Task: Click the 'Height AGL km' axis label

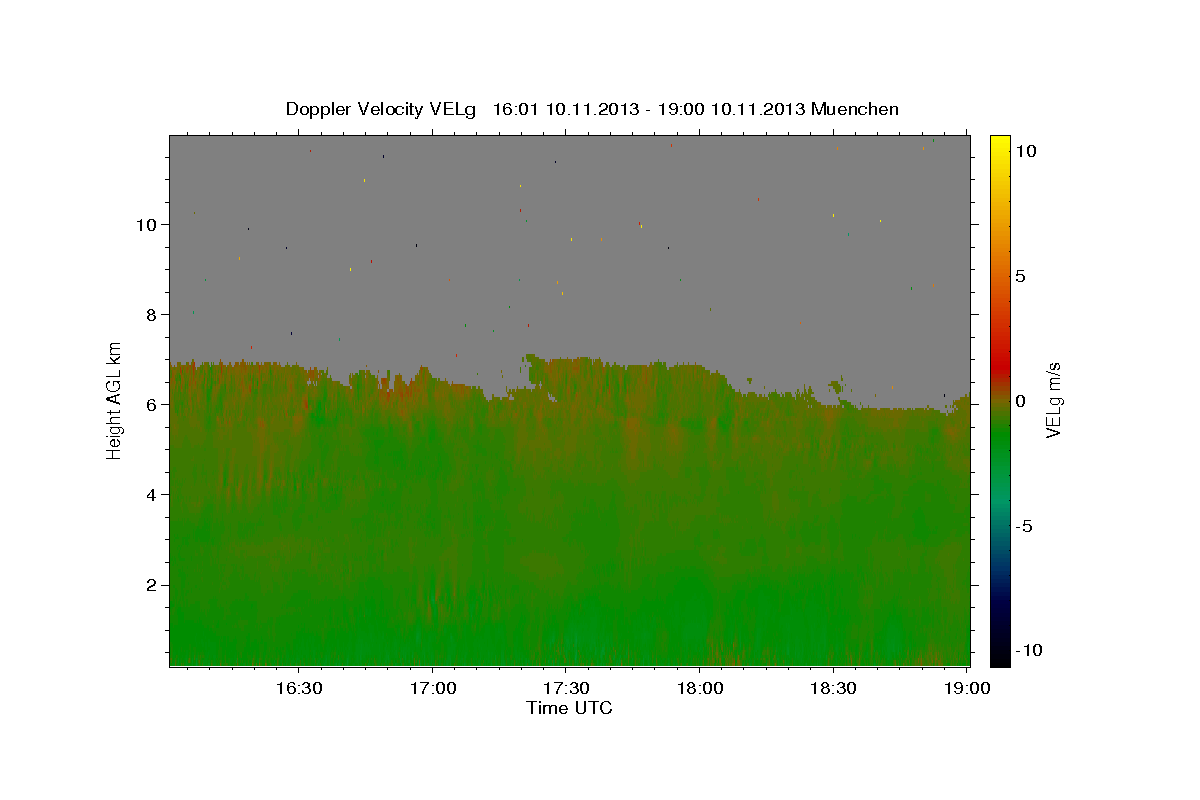Action: [x=115, y=400]
